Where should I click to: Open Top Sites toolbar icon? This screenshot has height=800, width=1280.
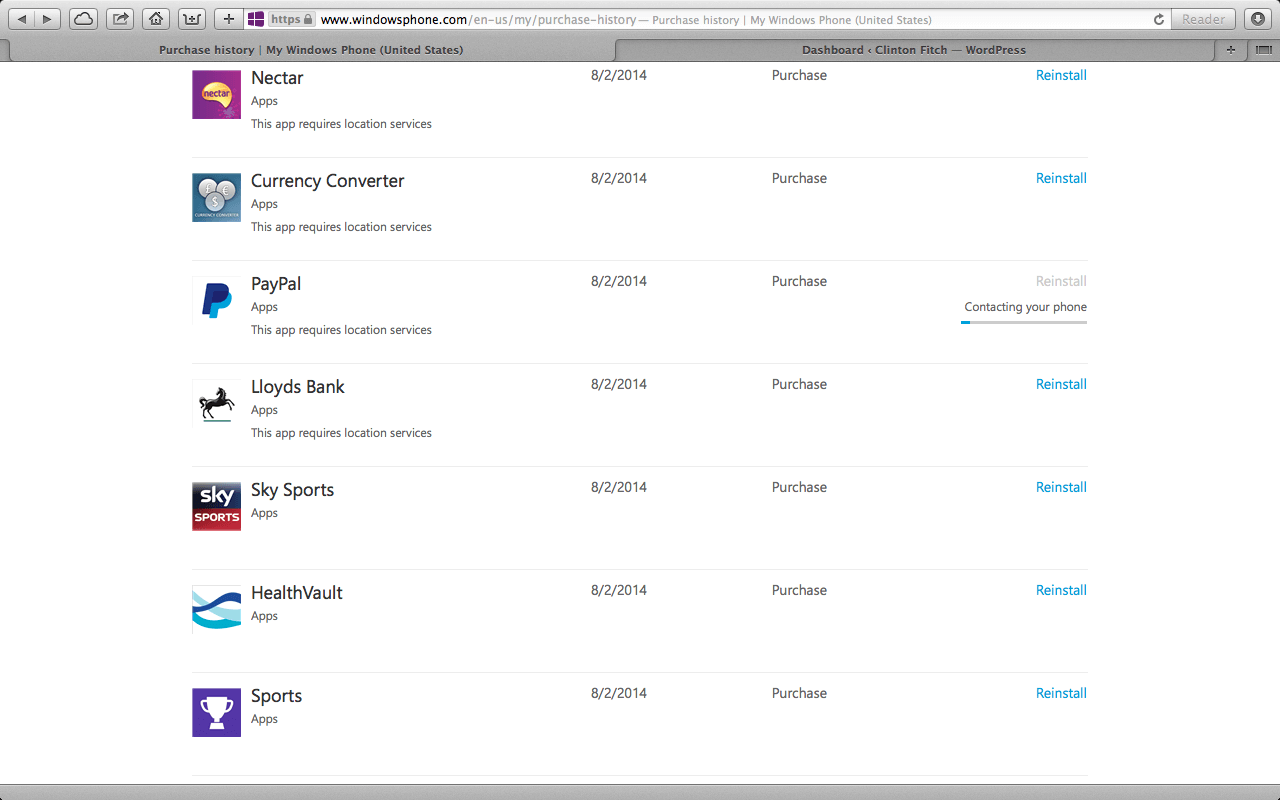tap(191, 19)
